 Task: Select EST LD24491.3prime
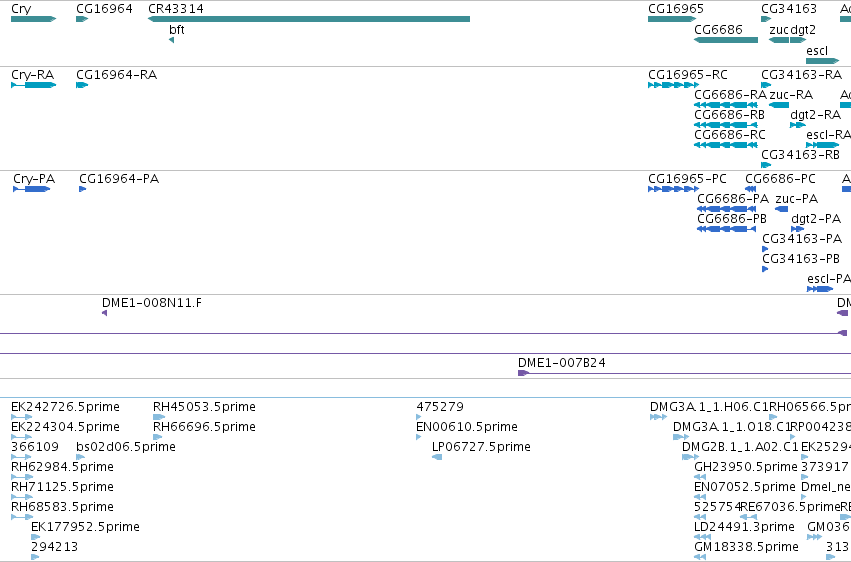tap(744, 527)
